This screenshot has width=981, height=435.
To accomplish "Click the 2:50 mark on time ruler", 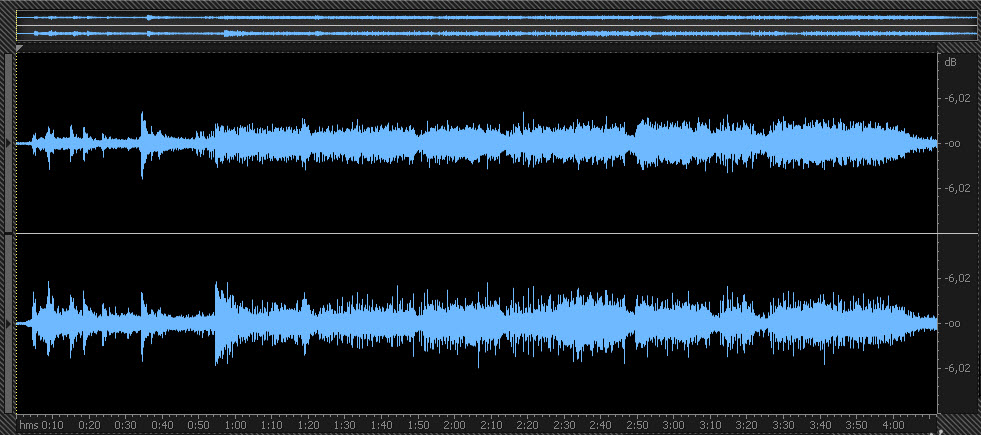I will [x=638, y=425].
